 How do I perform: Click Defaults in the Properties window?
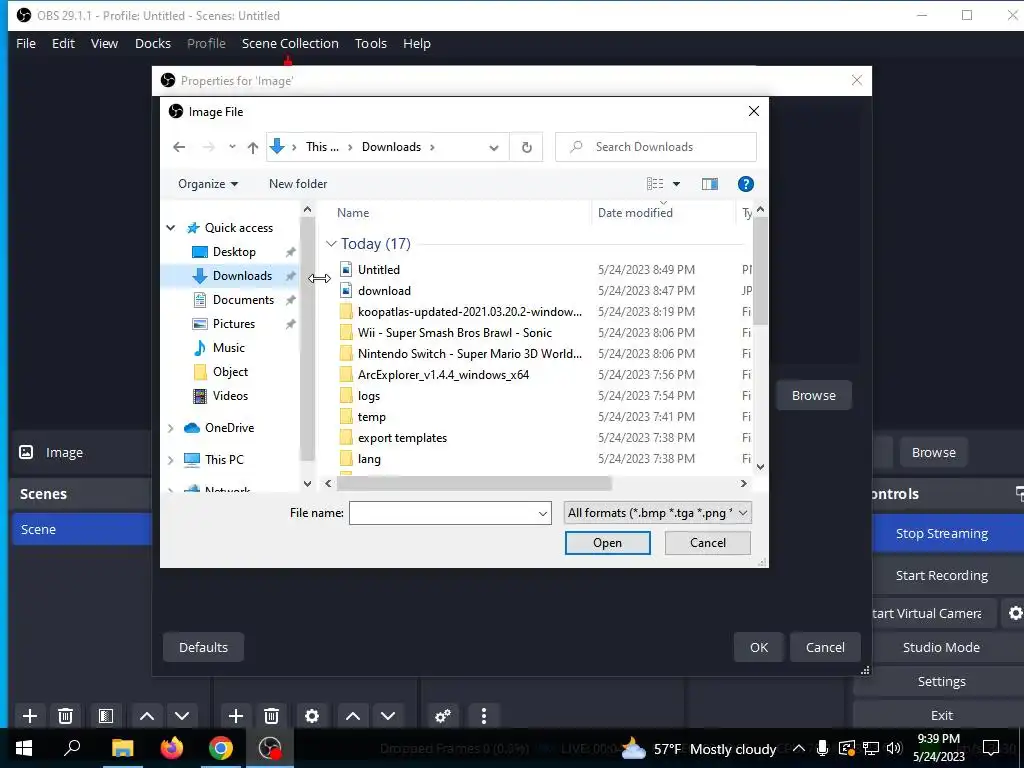[x=203, y=647]
